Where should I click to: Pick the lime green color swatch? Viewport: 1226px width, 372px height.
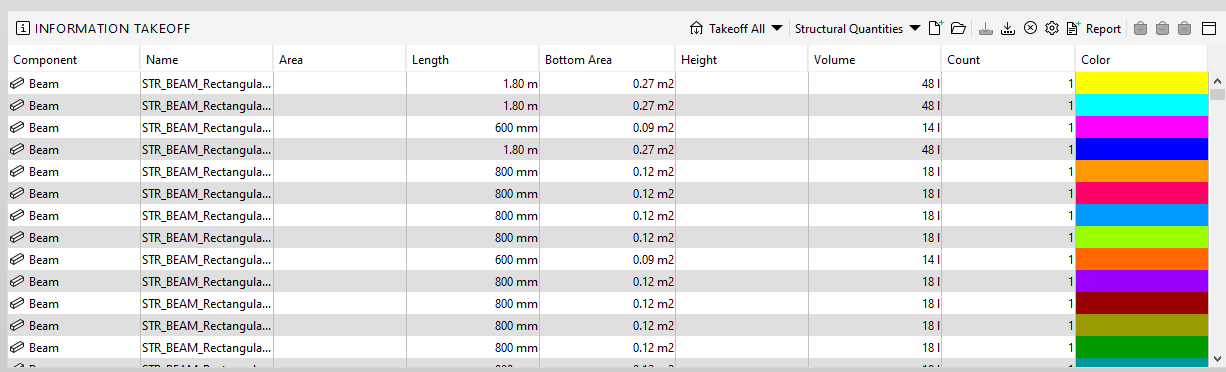pos(1142,237)
